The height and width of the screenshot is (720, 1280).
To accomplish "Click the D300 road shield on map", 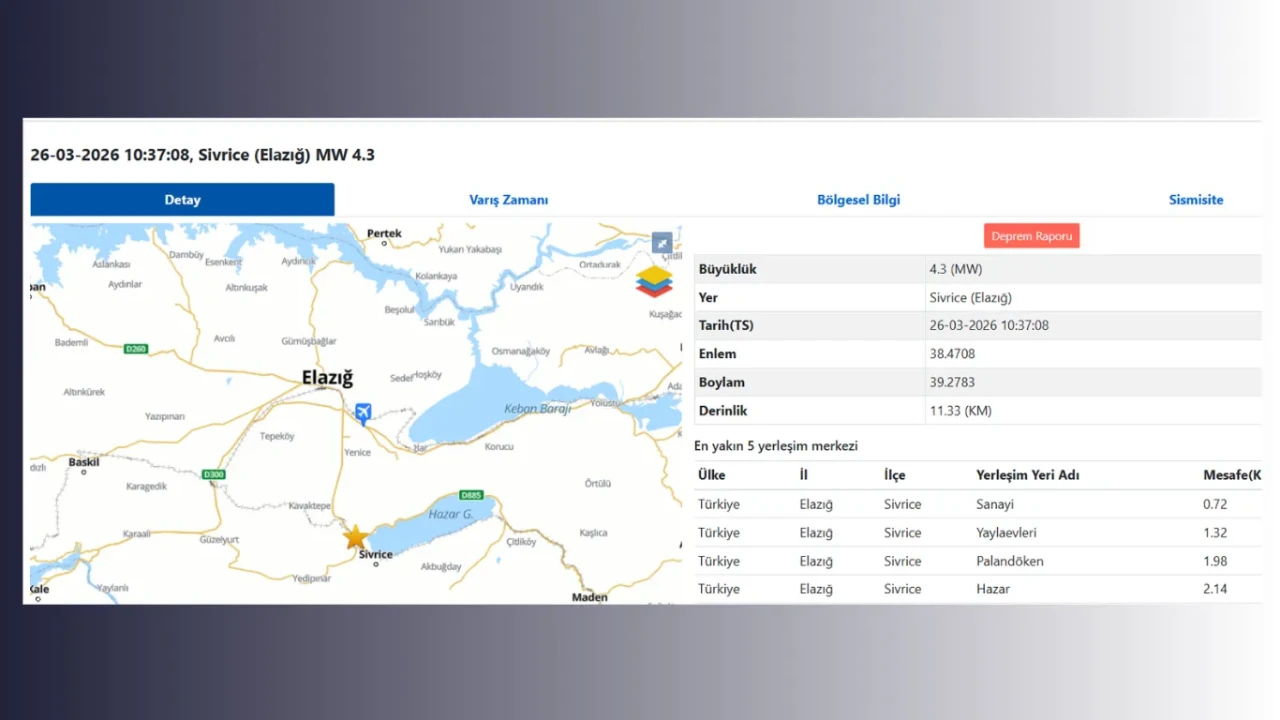I will pyautogui.click(x=212, y=474).
